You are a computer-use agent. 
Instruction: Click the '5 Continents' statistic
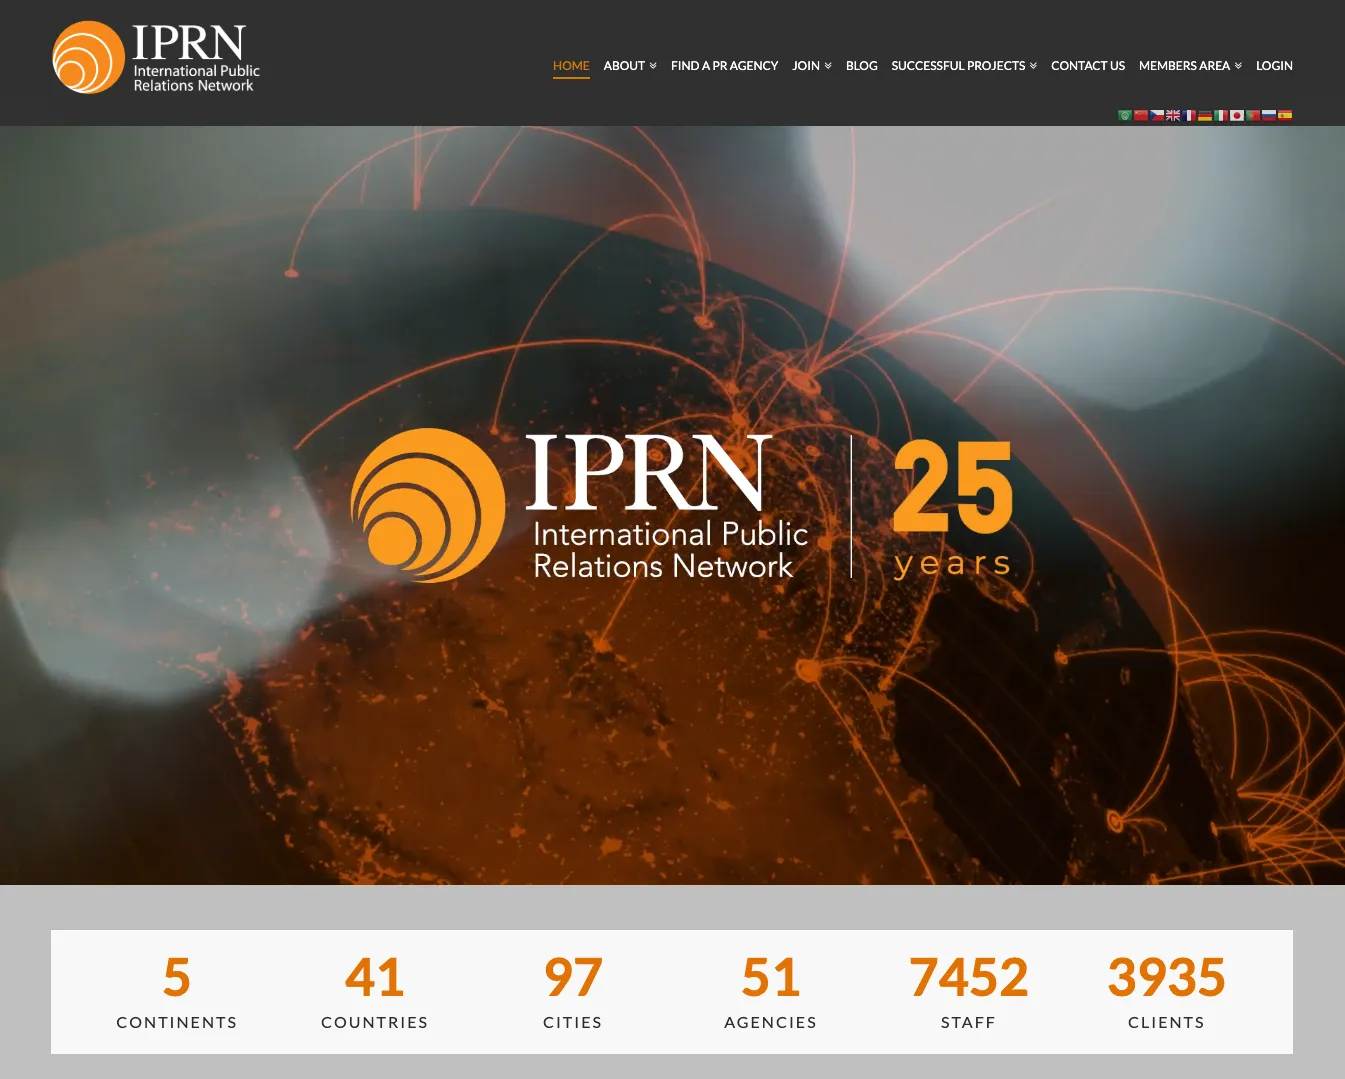(x=177, y=992)
